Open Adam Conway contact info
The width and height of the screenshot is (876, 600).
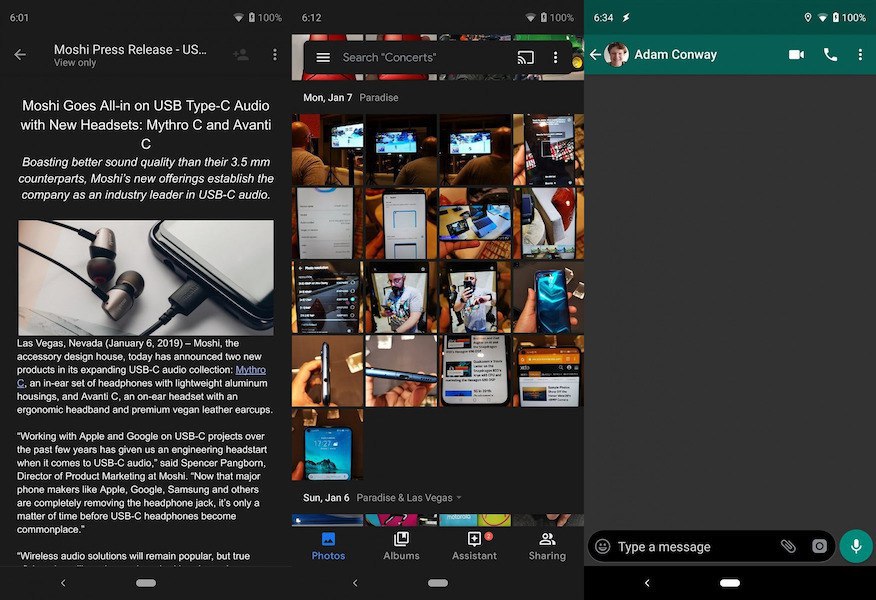pos(675,55)
